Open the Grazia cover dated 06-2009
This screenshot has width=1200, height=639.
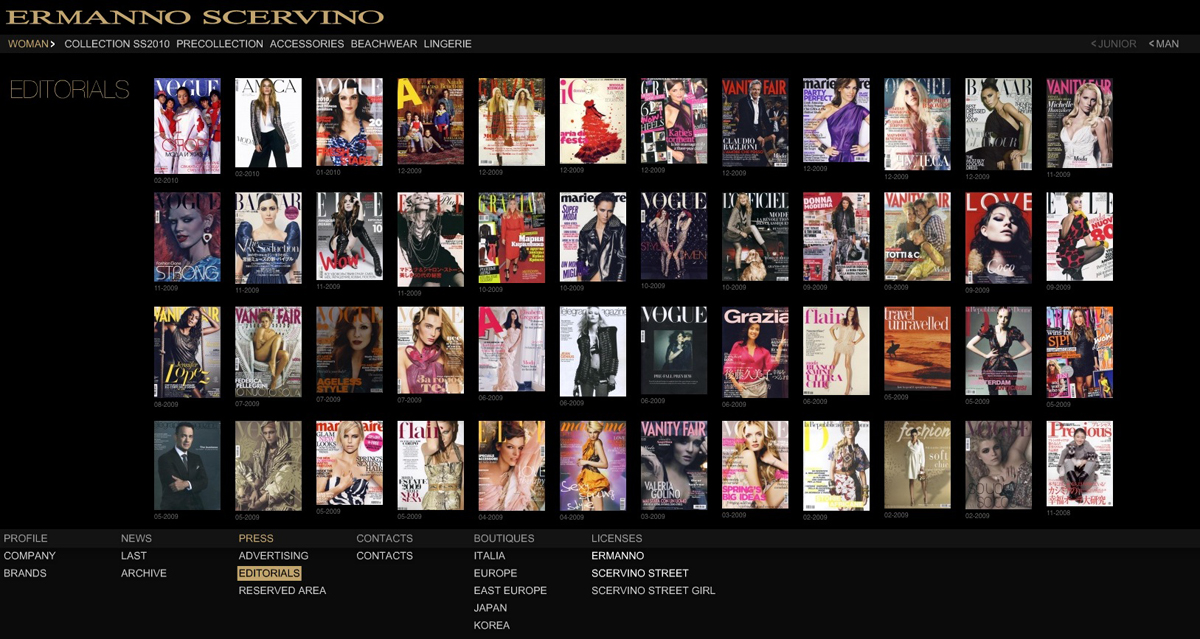755,352
